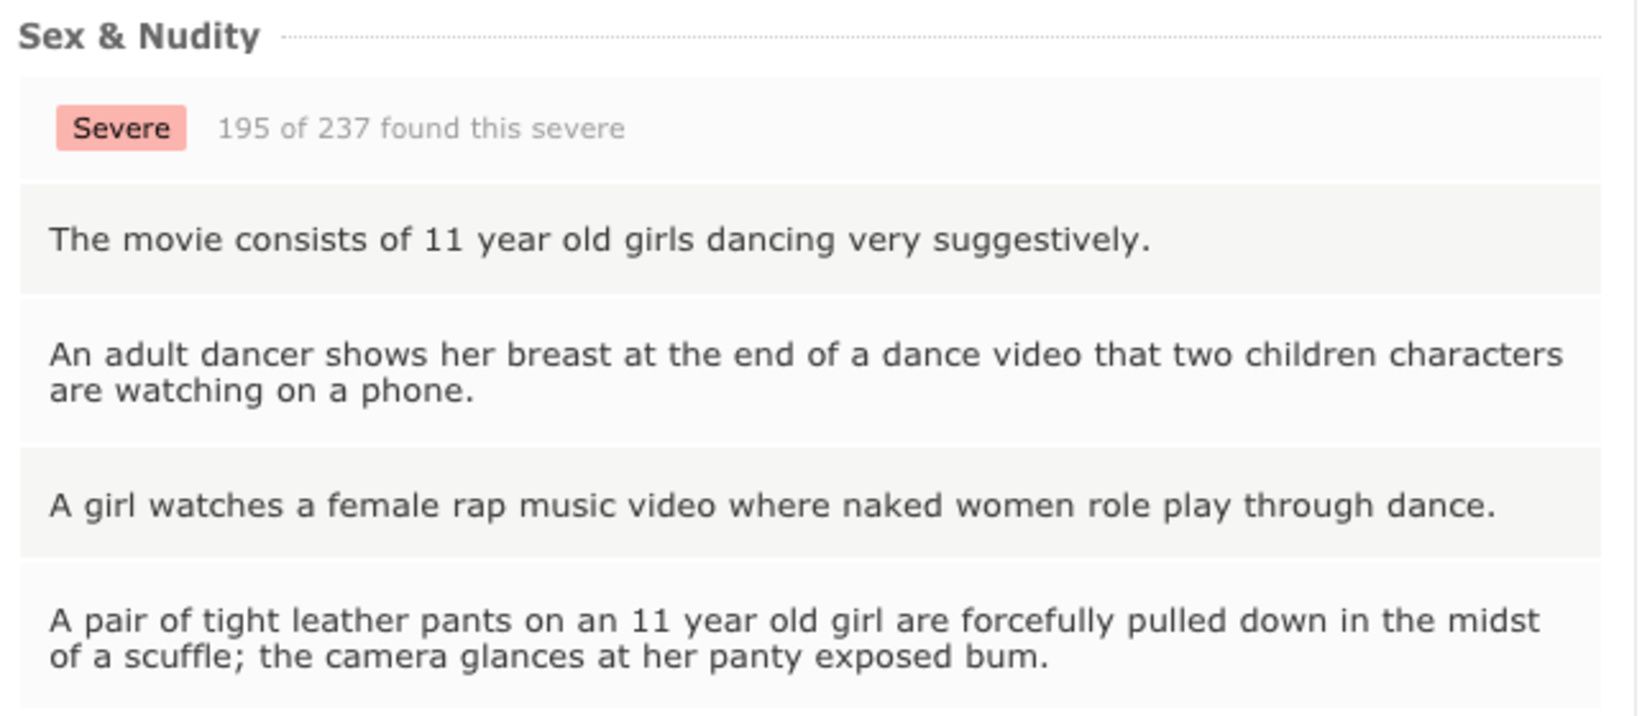
Task: Select the entry about girls dancing suggestively
Action: (x=600, y=240)
